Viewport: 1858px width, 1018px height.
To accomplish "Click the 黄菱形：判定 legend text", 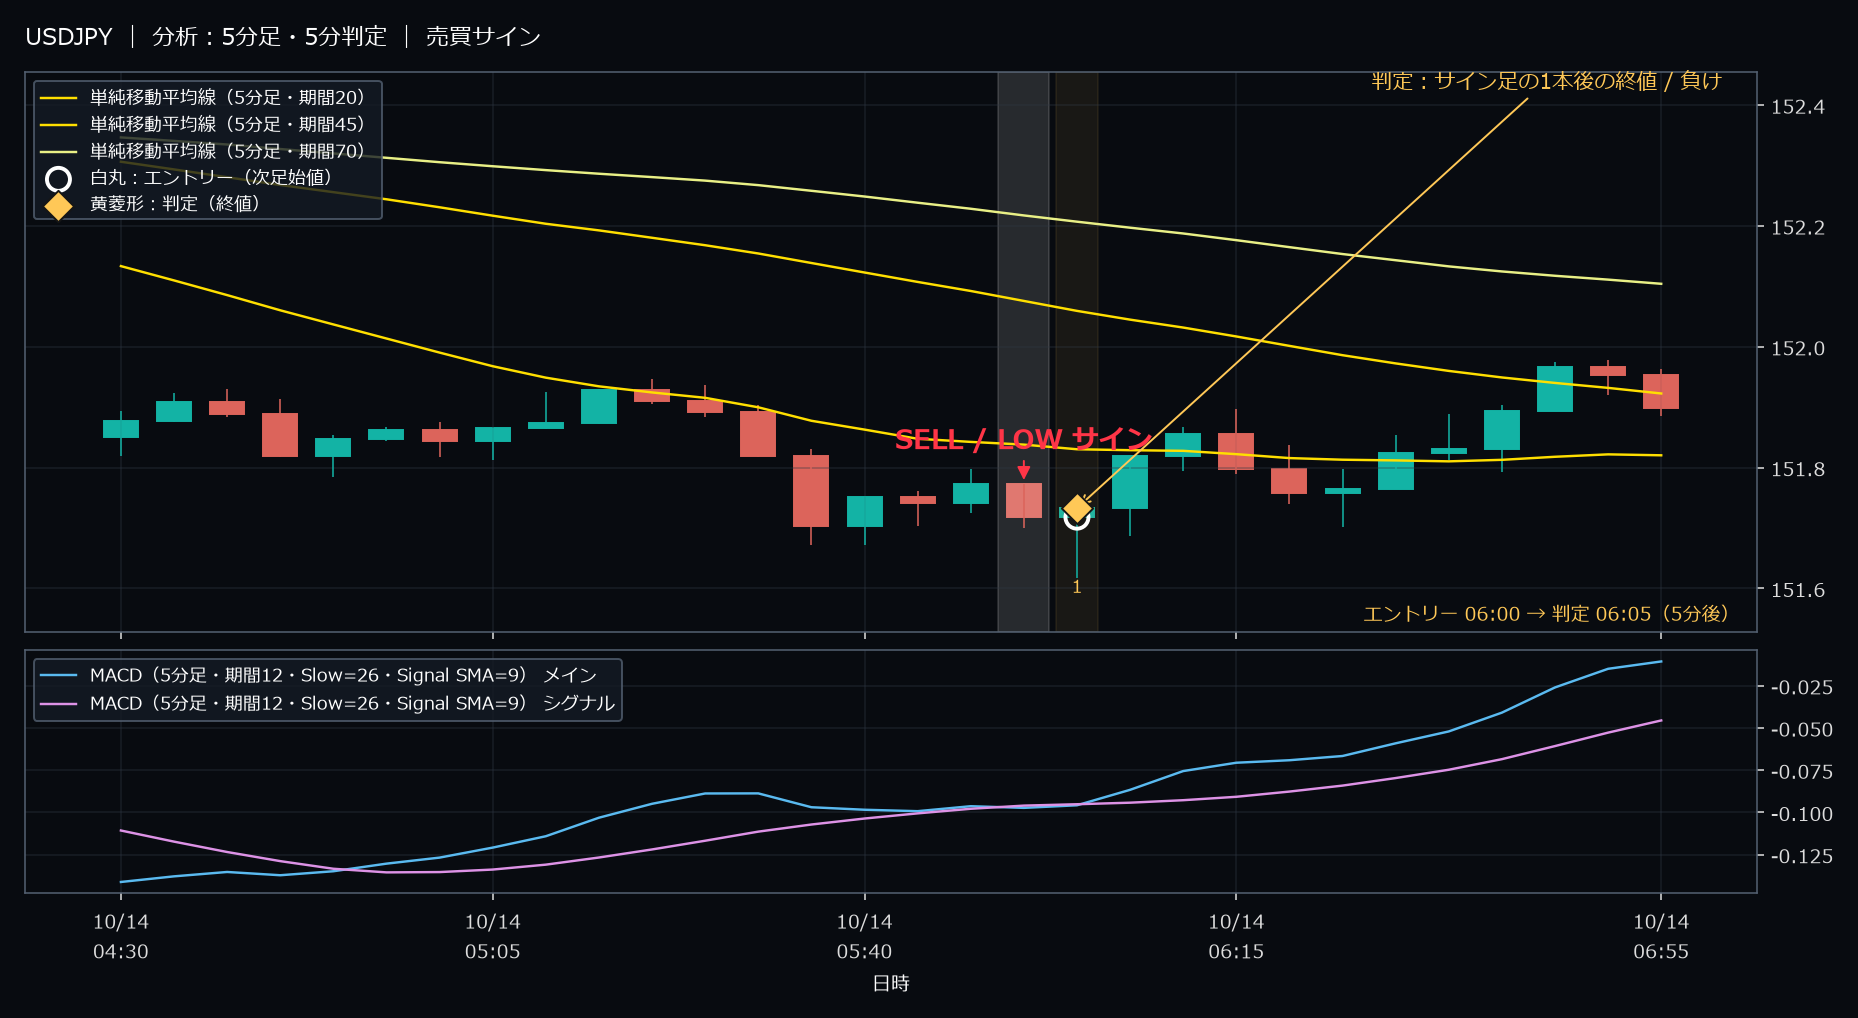I will [x=176, y=203].
